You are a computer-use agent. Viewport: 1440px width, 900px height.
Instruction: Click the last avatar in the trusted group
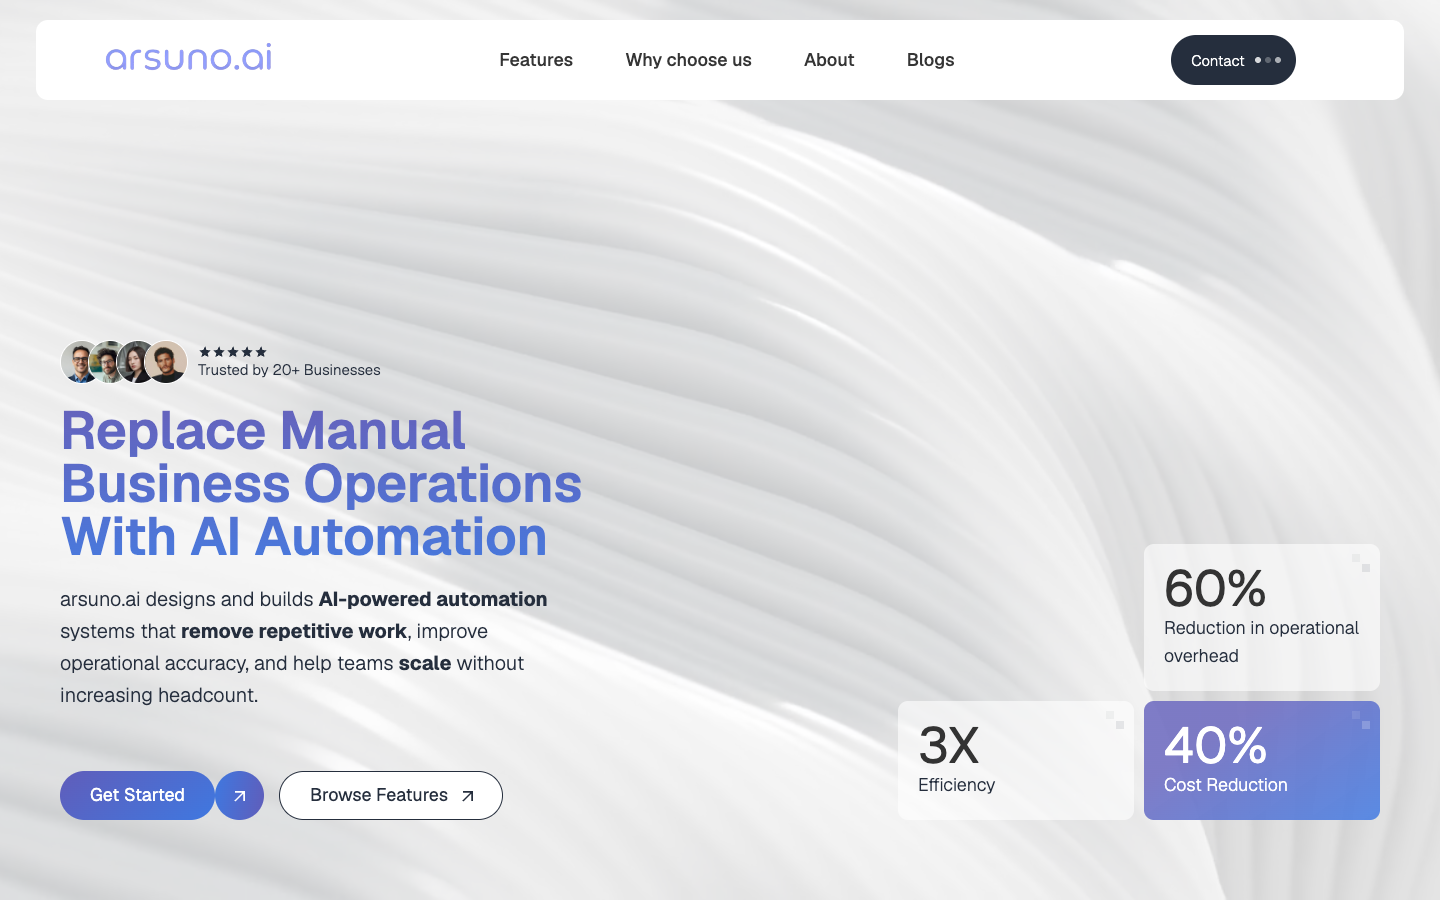pos(166,362)
